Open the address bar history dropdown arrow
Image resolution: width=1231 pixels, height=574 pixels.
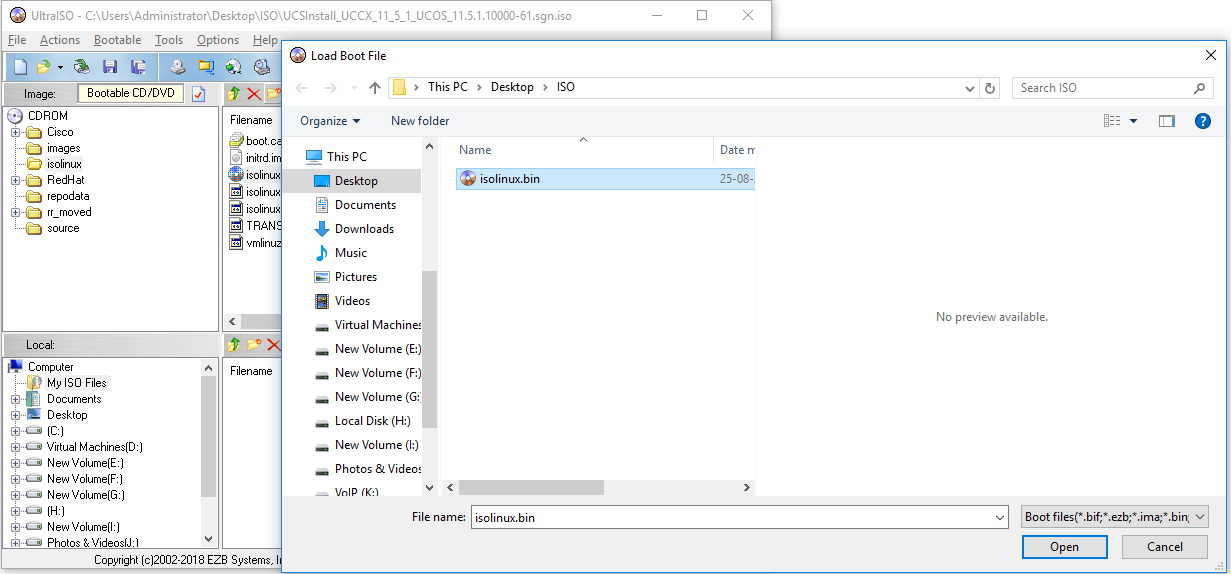[x=969, y=88]
